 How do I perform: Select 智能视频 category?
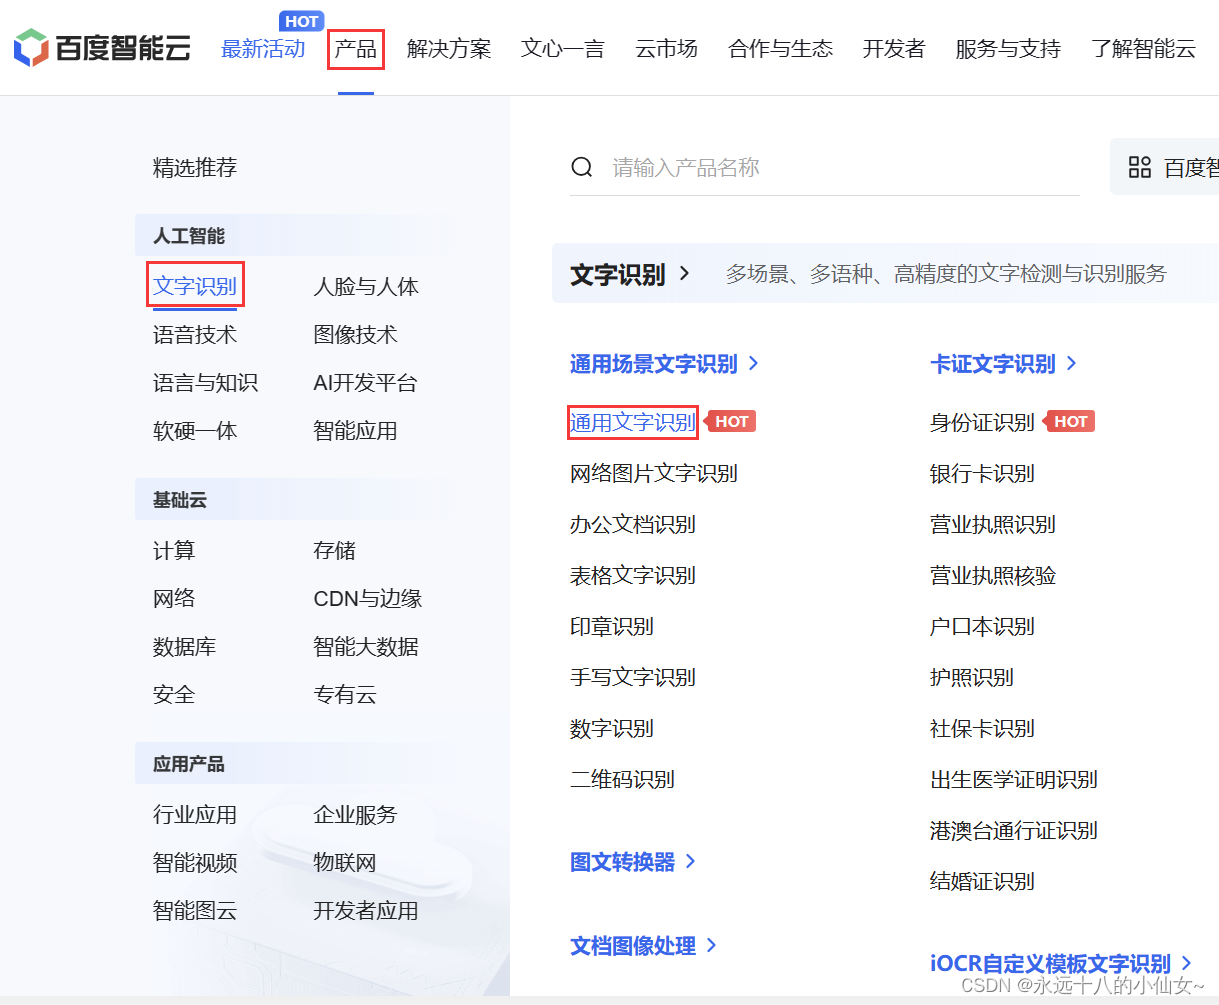pos(195,862)
